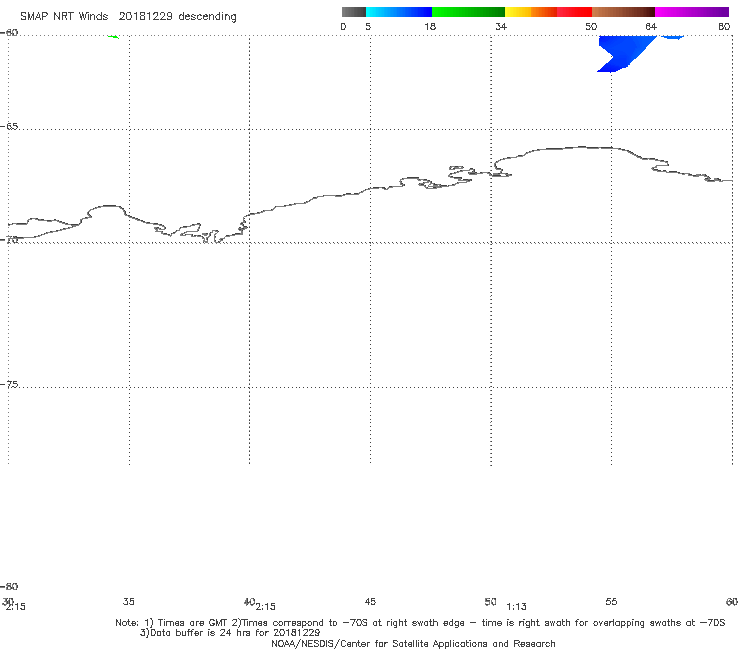This screenshot has height=650, width=740.
Task: Pick the brown segment of the color bar
Action: pos(623,12)
